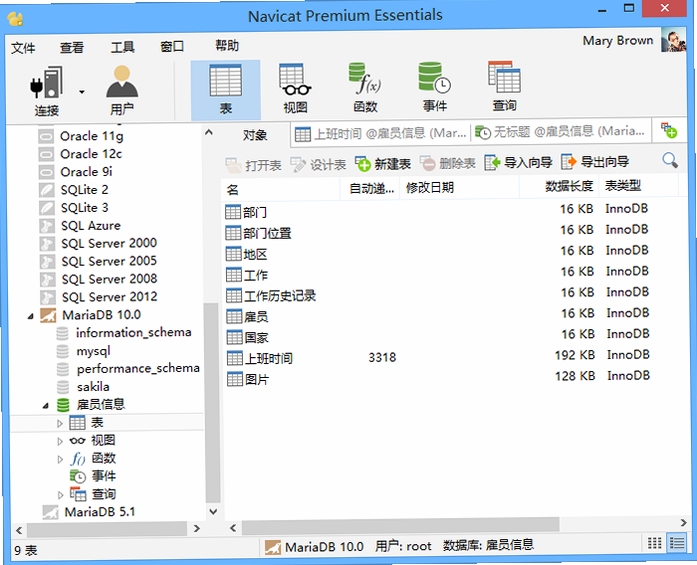Switch to 事件 events toolbar icon
697x565 pixels.
click(434, 87)
